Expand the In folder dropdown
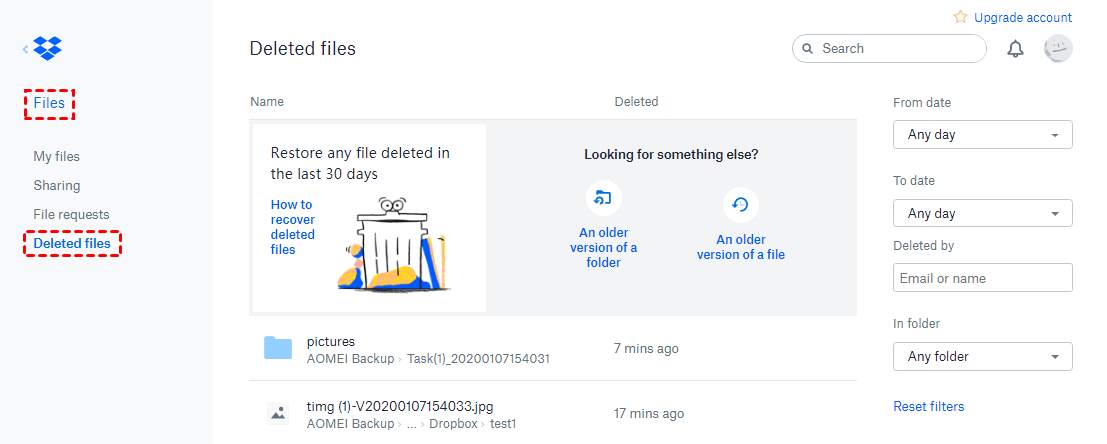Viewport: 1107px width, 444px height. [x=982, y=356]
